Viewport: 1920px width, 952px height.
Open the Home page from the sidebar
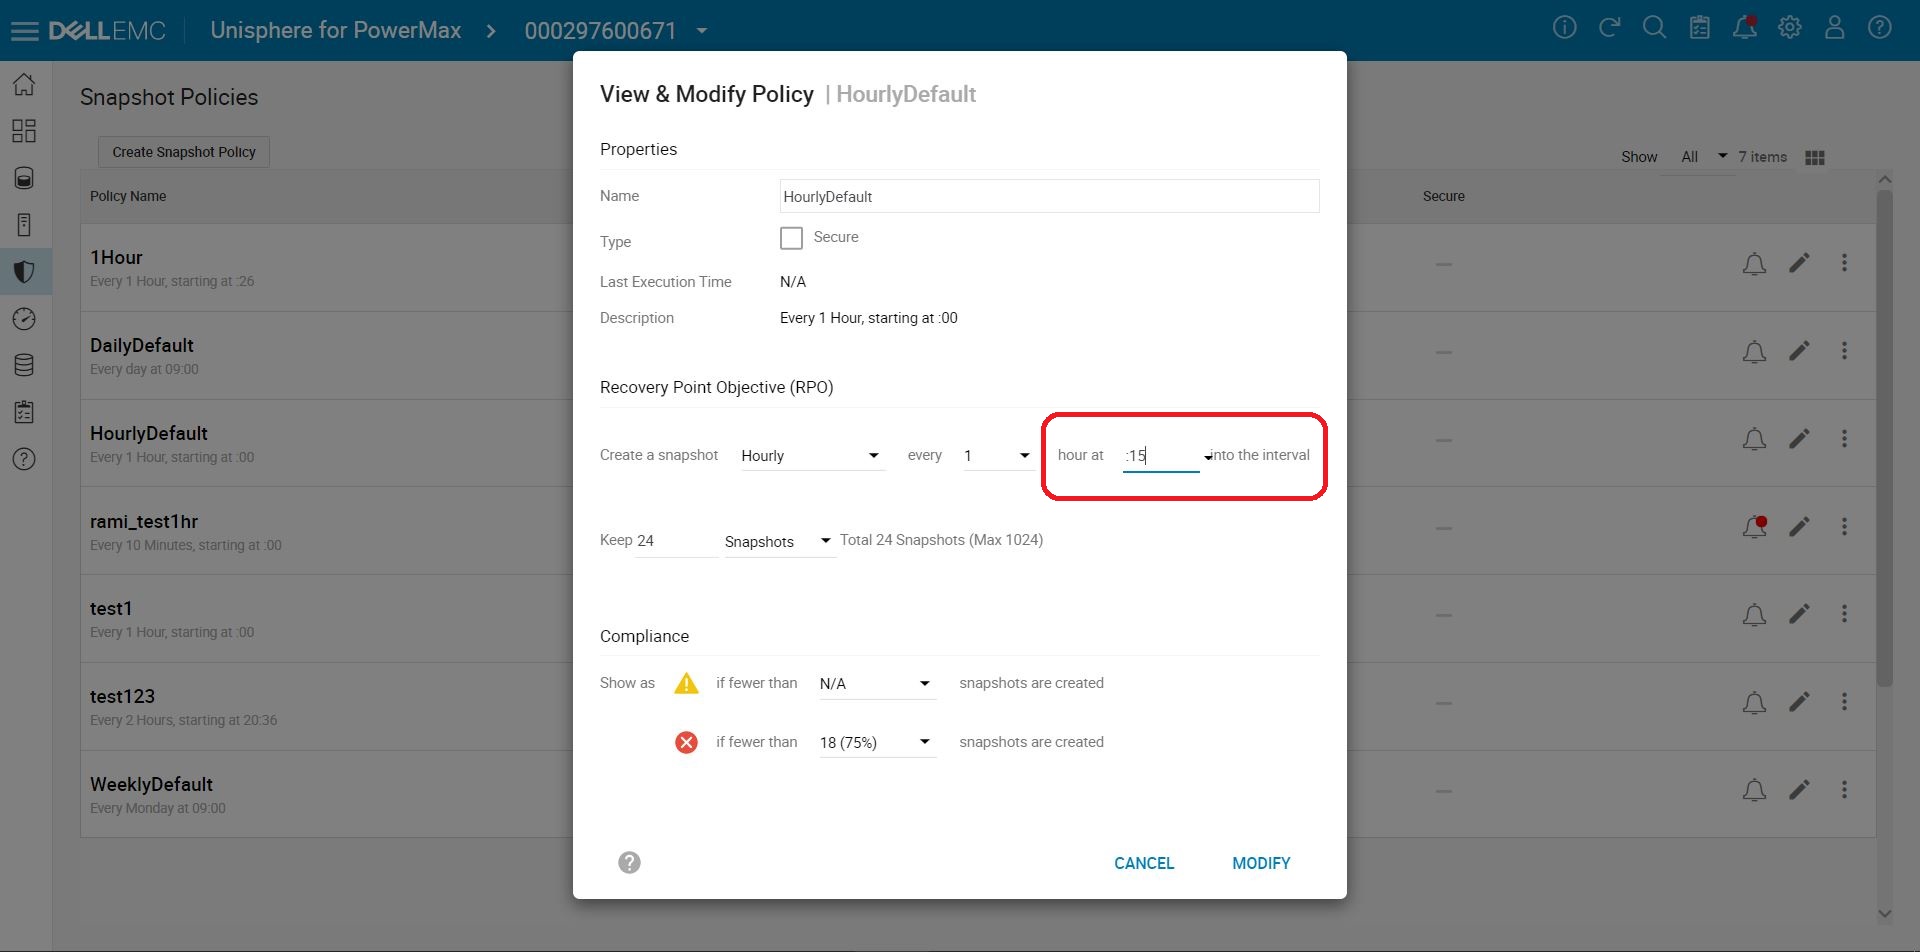point(24,84)
